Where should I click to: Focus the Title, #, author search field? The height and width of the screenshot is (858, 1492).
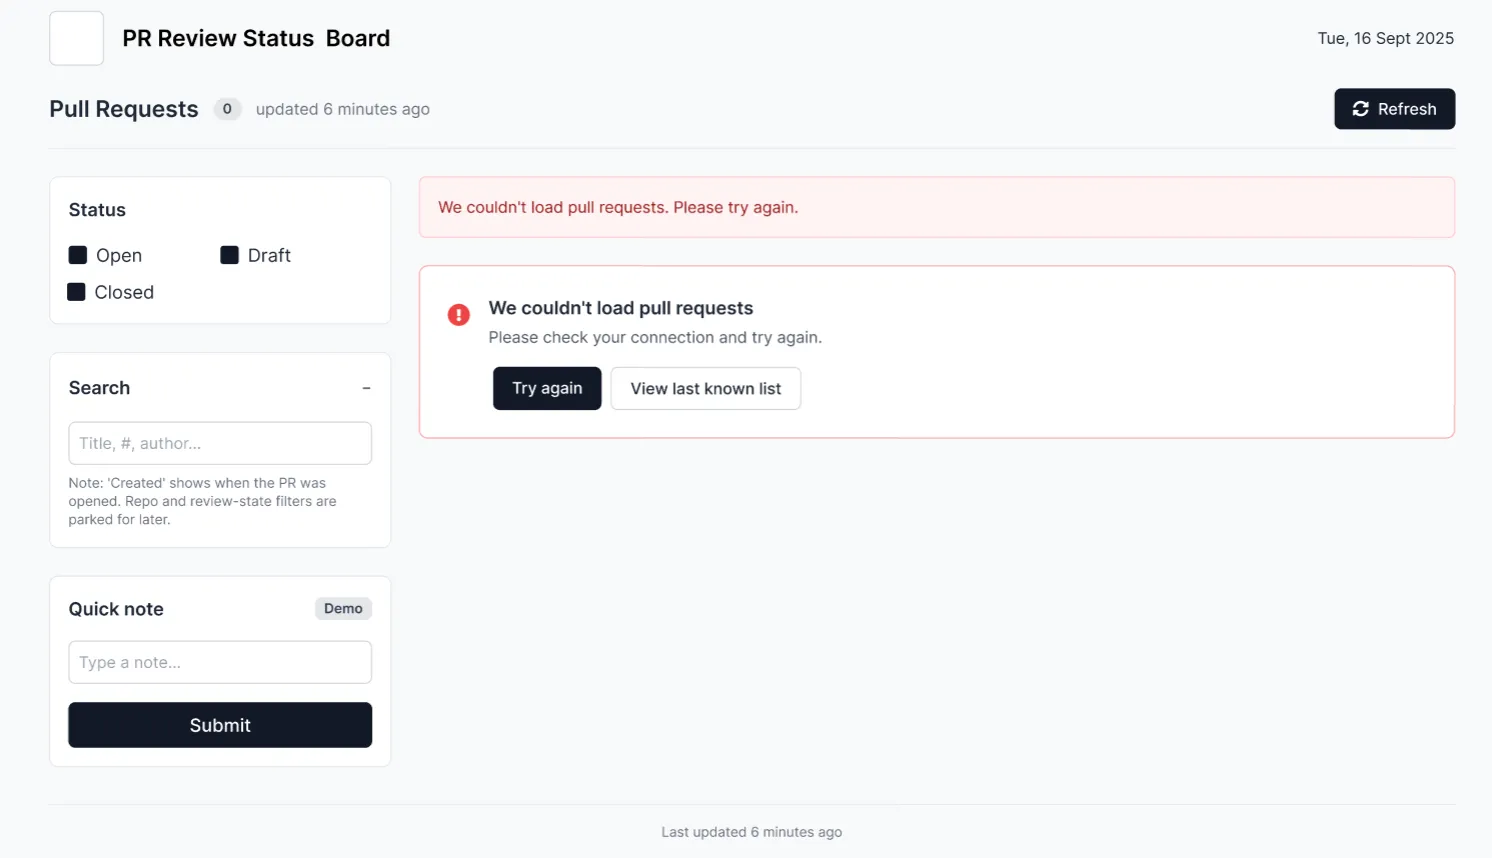220,443
